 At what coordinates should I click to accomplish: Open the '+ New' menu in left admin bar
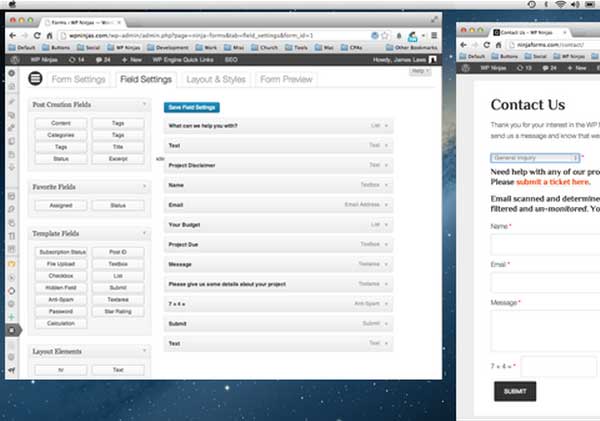tap(132, 60)
